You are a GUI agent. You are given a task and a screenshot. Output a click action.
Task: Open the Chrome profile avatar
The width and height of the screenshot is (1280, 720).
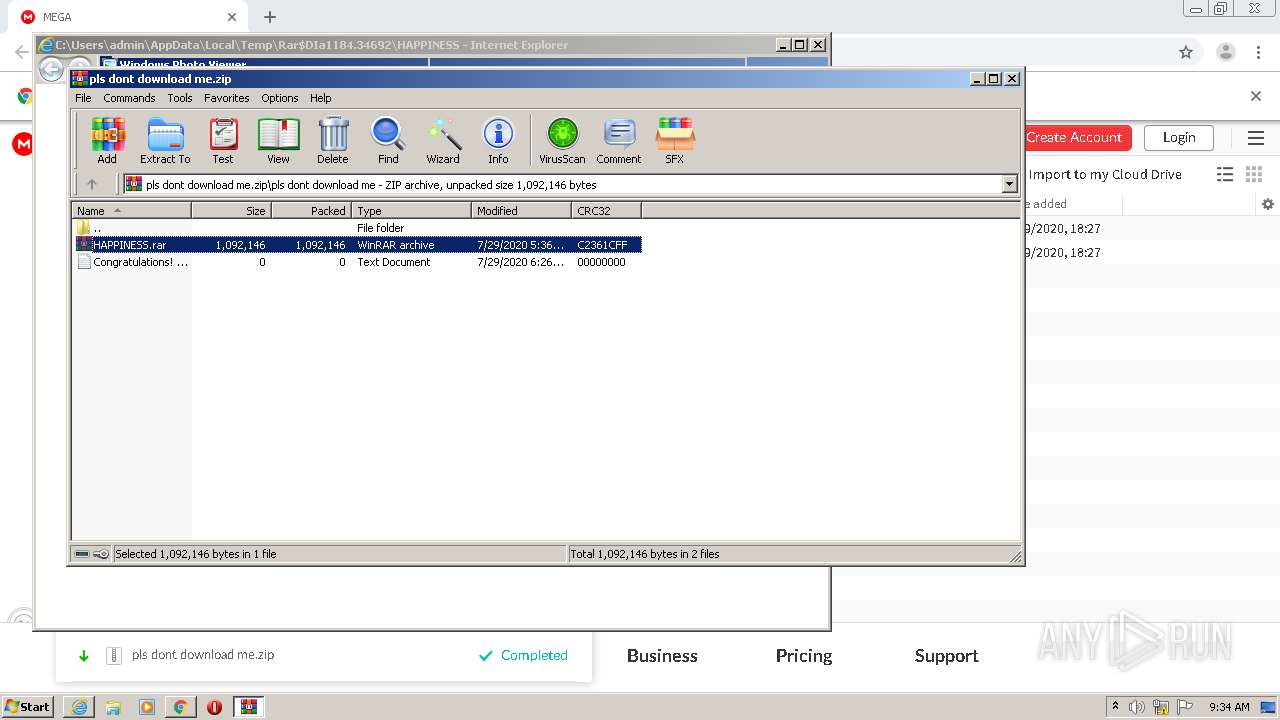tap(1226, 52)
